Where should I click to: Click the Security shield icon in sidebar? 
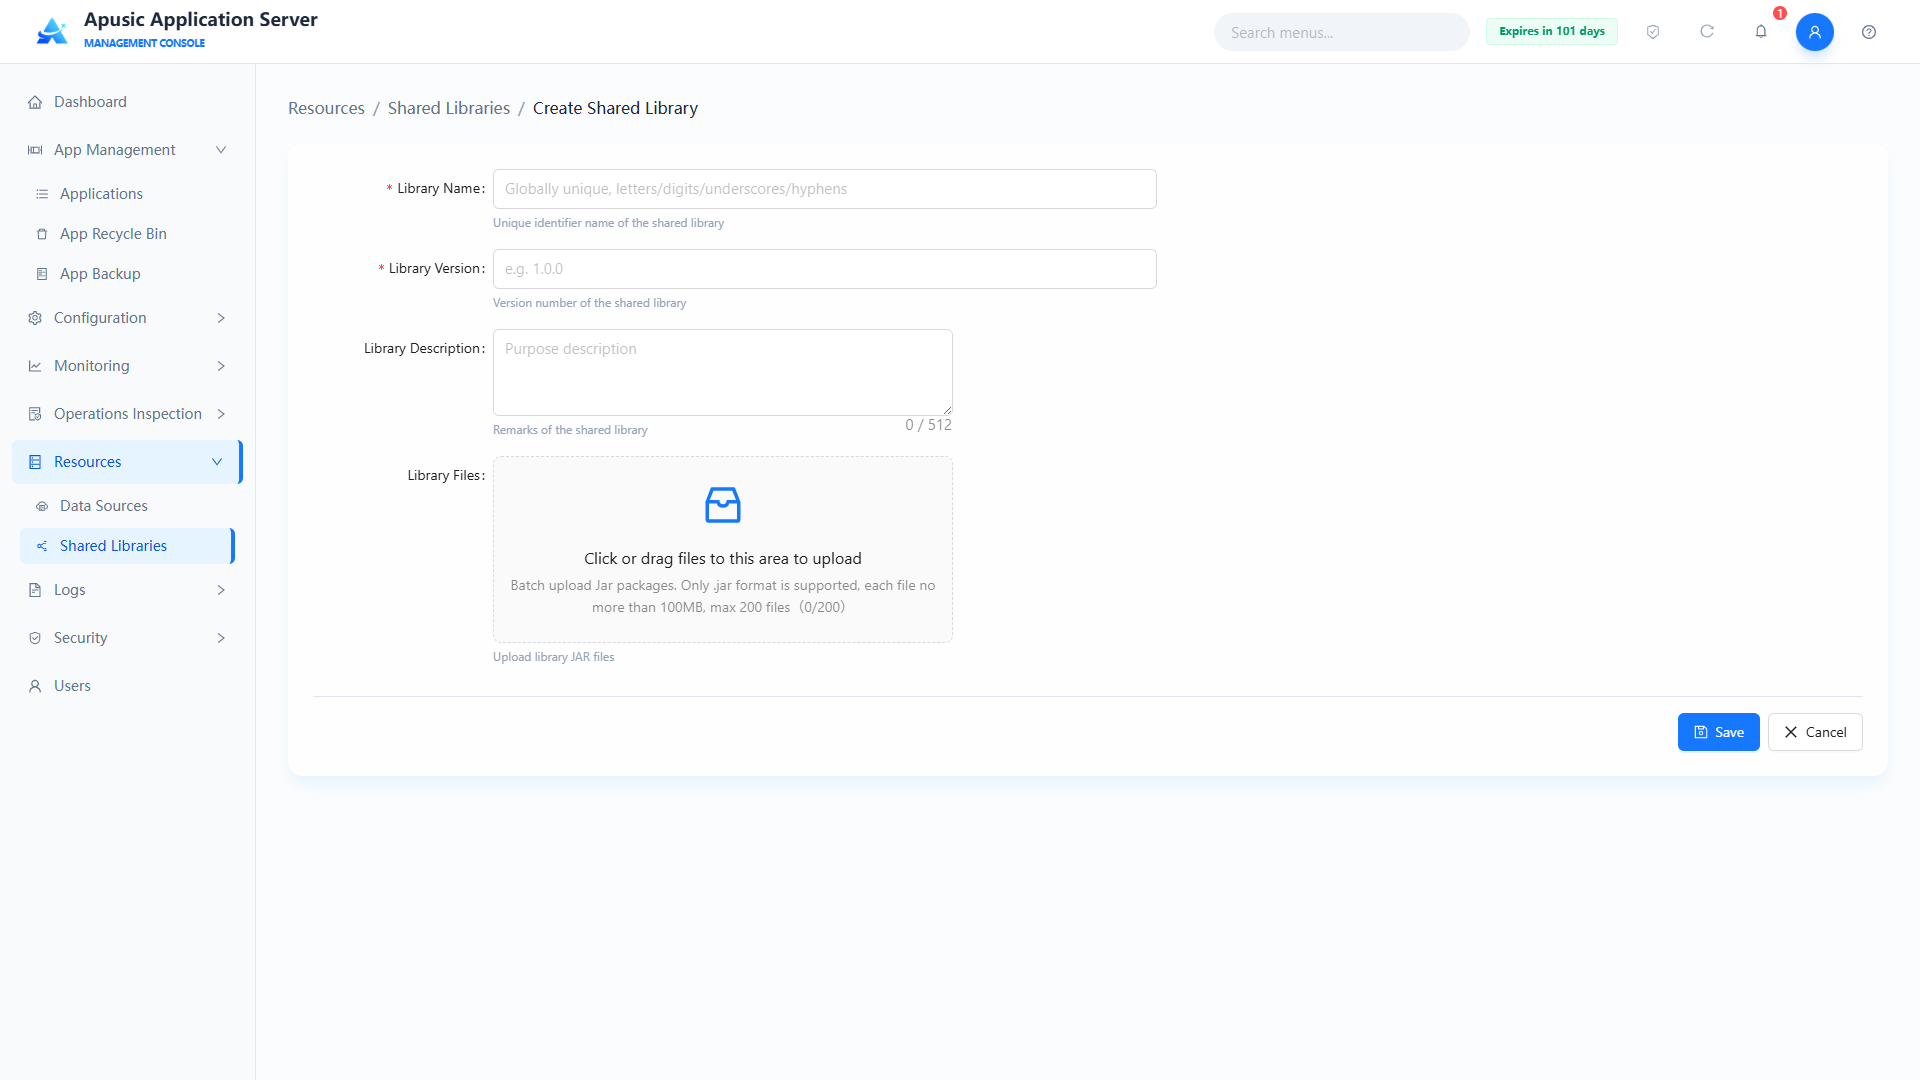[x=35, y=638]
